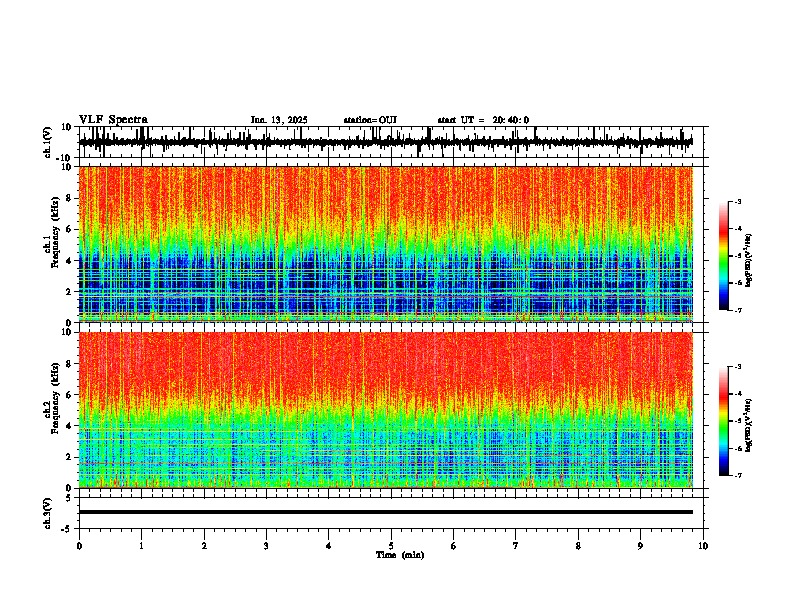Click the ch.1 color bar "-7" tick label
792x612 pixels.
tap(738, 310)
